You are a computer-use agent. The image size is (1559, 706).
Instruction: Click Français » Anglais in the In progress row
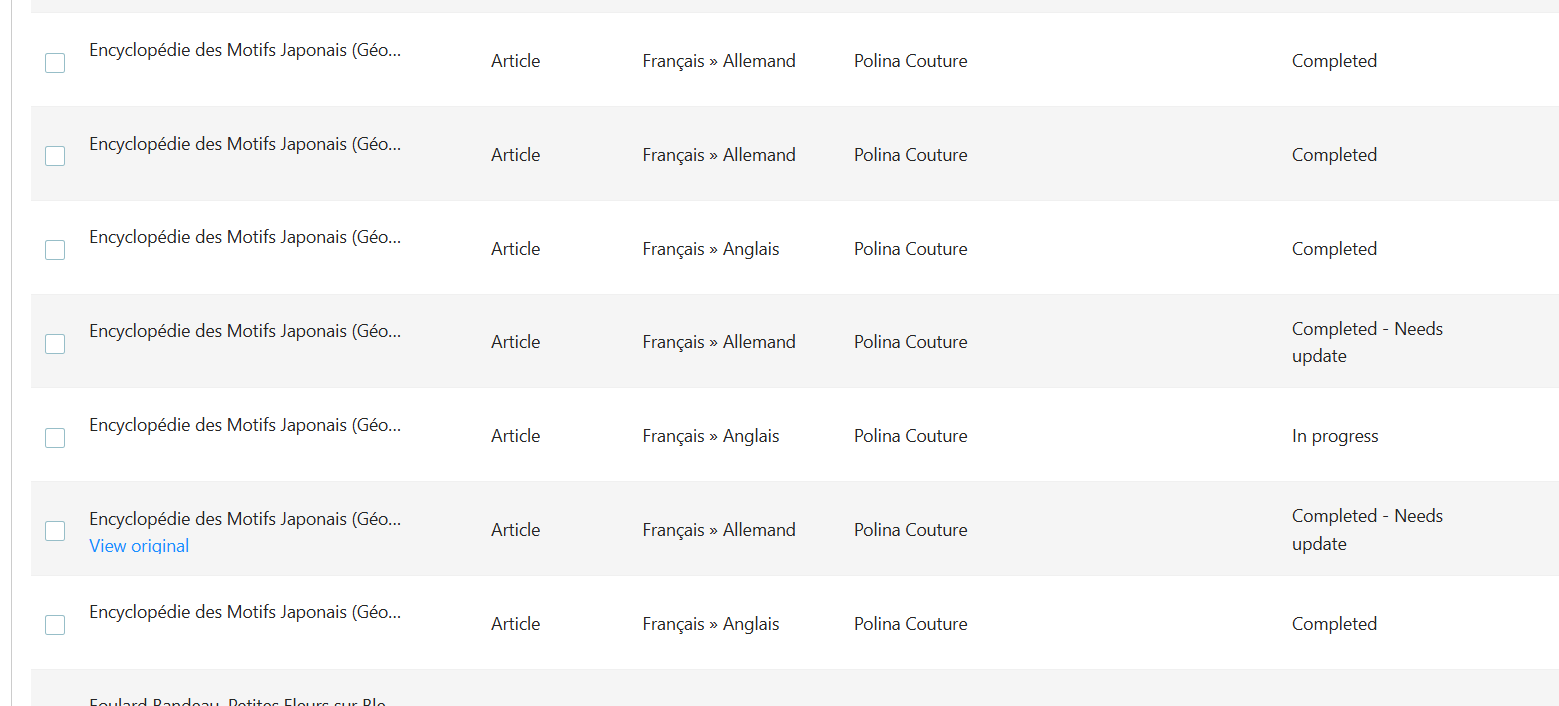pos(710,436)
